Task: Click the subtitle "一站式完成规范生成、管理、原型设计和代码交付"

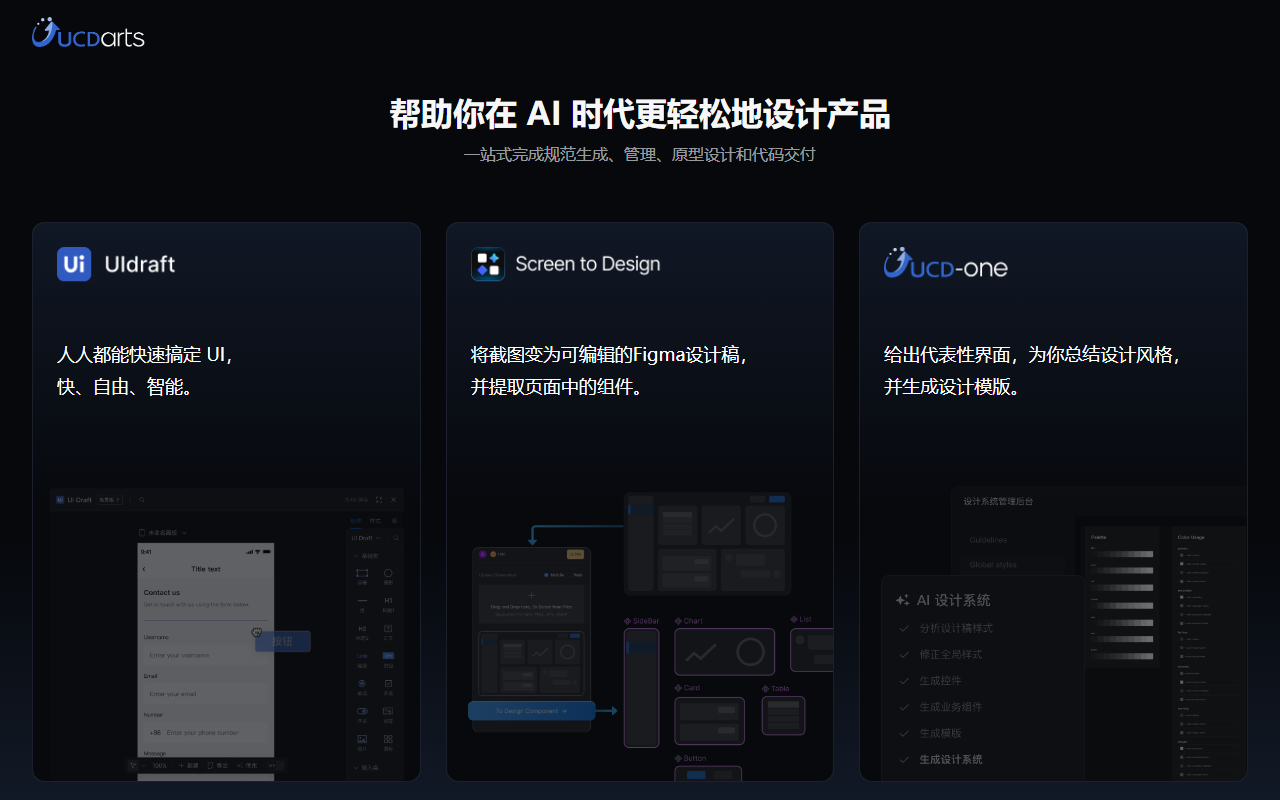Action: click(x=640, y=155)
